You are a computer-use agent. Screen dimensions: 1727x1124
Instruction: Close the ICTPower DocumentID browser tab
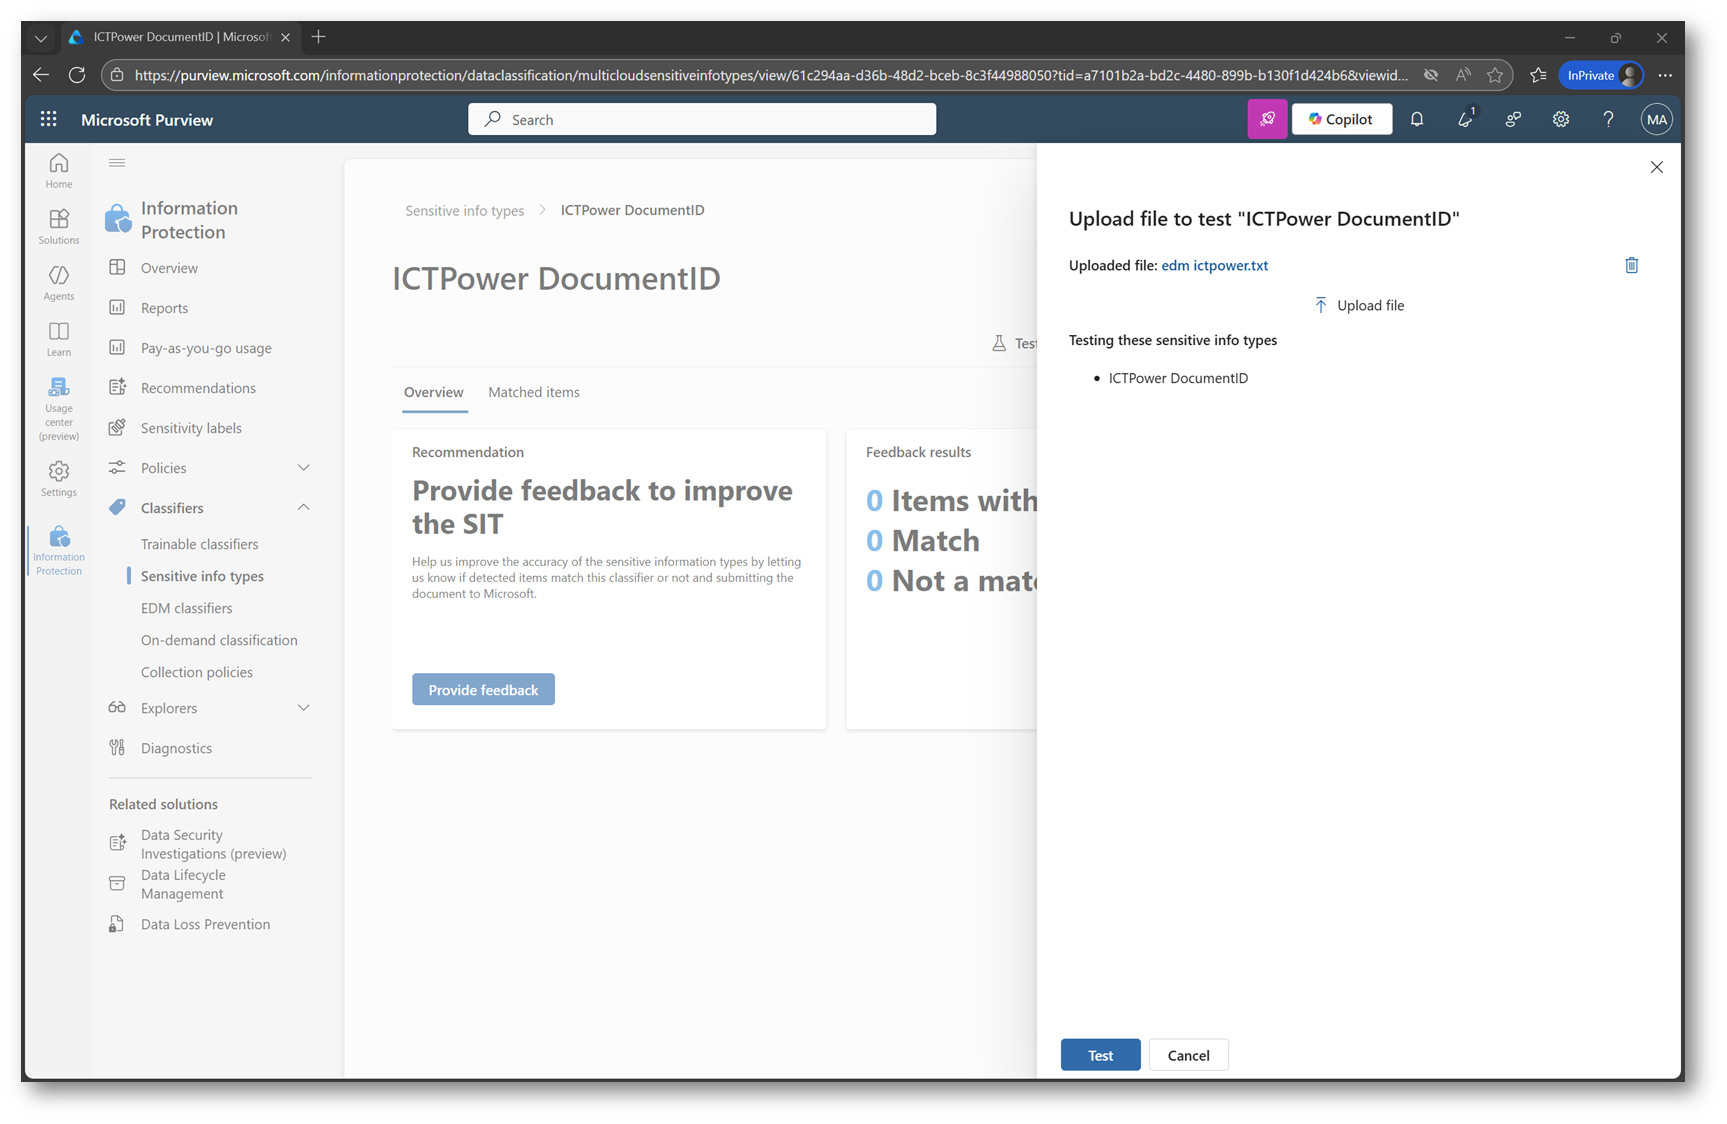[x=286, y=37]
